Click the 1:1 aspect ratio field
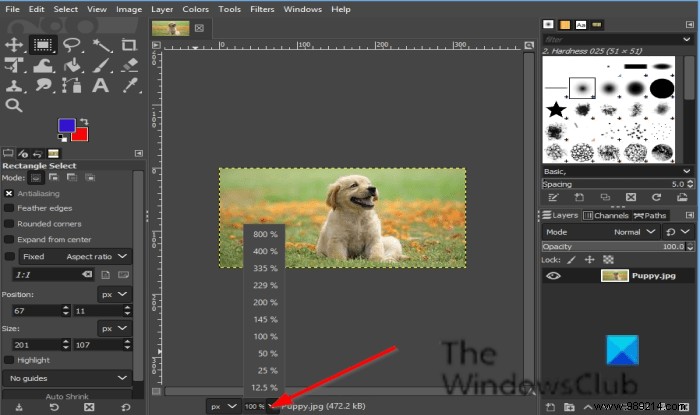 coord(54,274)
